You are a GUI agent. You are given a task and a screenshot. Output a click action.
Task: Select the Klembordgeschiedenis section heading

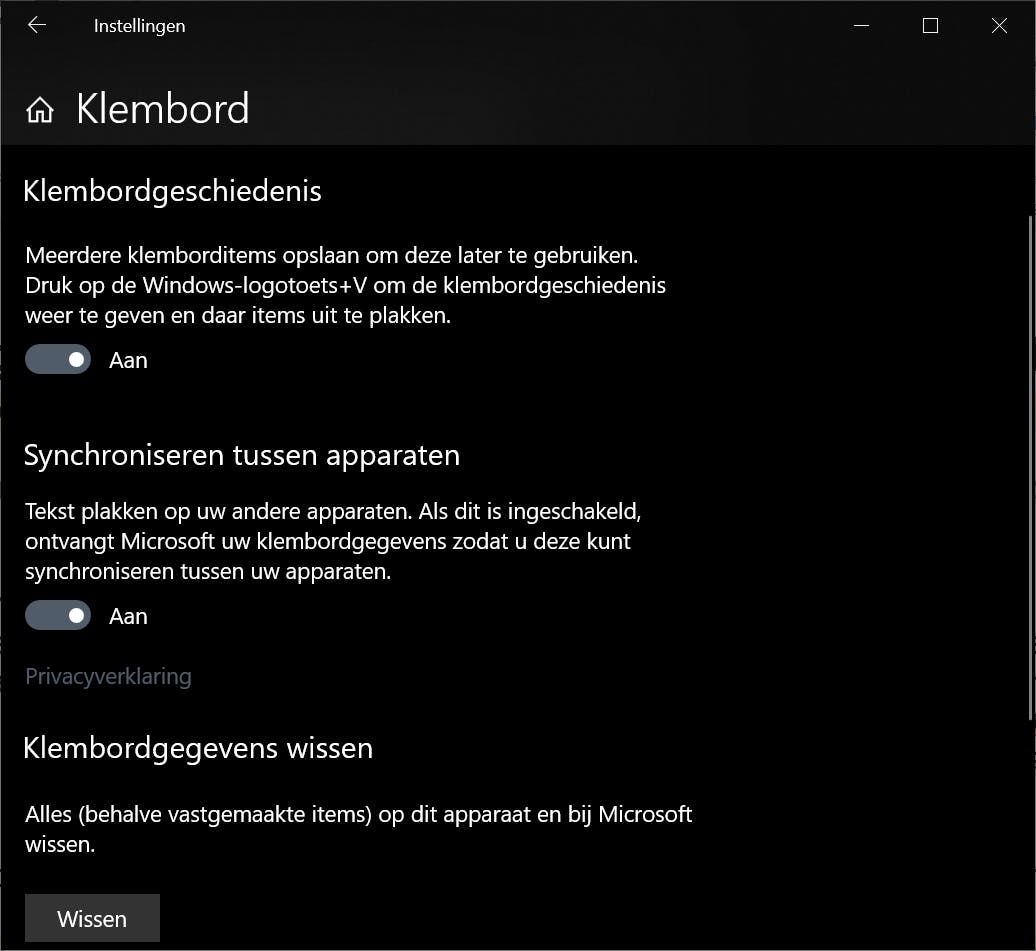172,191
